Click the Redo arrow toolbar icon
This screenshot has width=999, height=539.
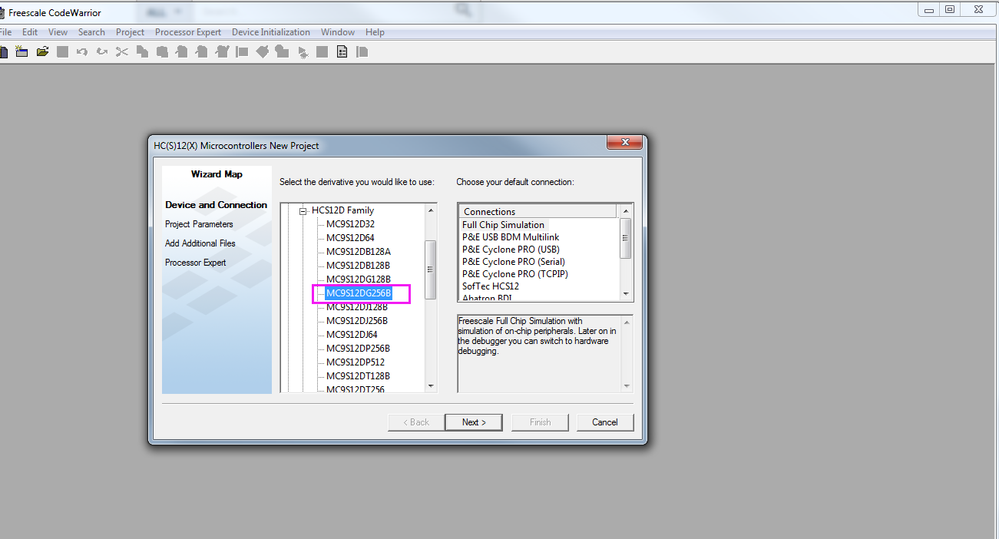click(102, 52)
